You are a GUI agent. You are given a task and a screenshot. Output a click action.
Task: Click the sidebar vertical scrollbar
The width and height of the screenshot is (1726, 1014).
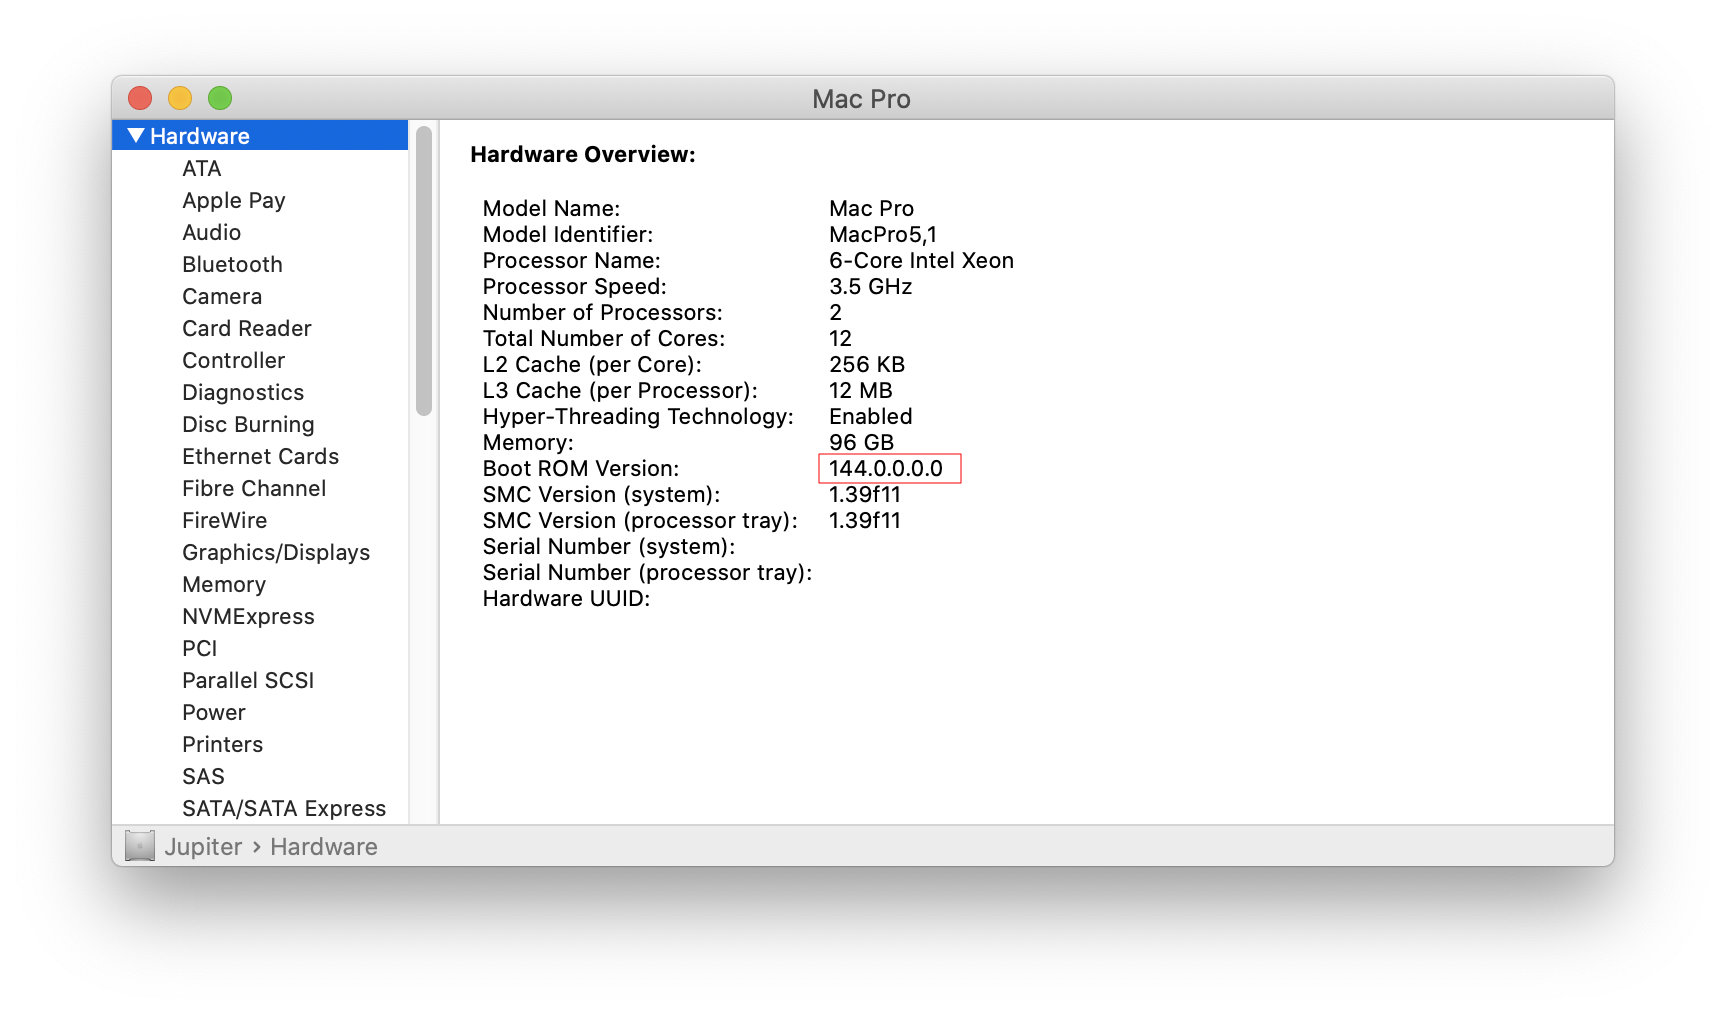pos(424,270)
